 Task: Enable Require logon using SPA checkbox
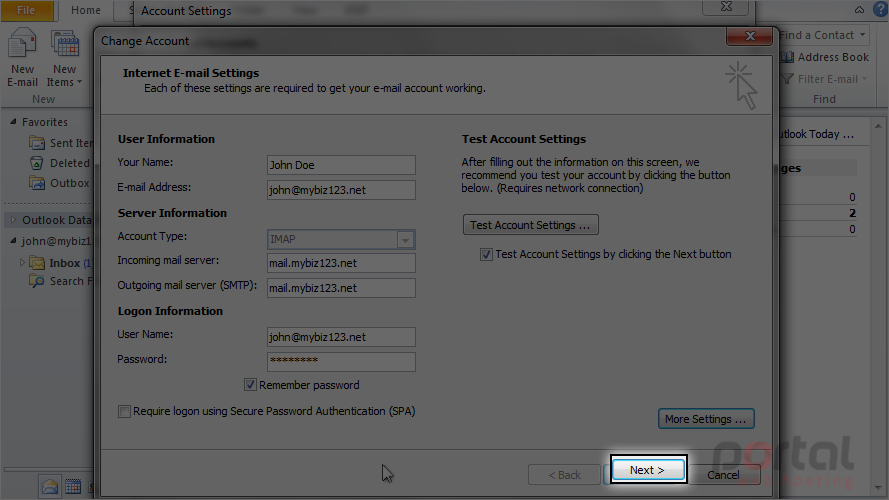tap(124, 412)
